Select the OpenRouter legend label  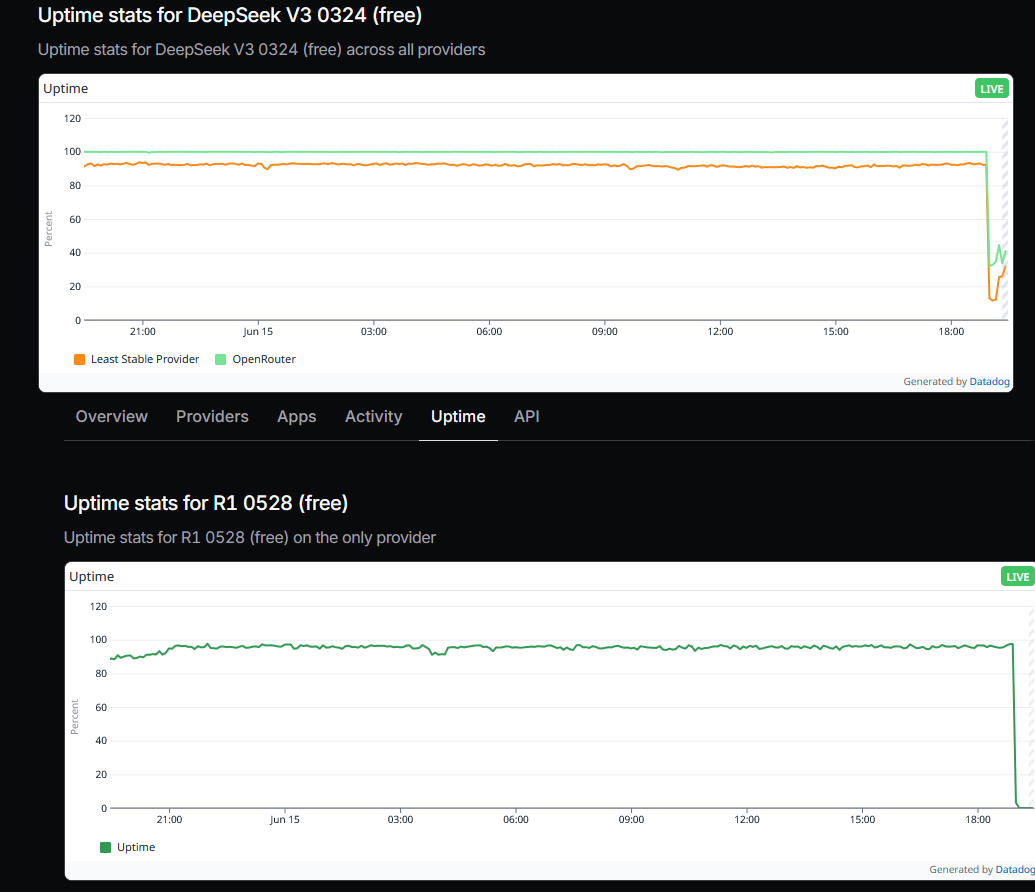[264, 359]
